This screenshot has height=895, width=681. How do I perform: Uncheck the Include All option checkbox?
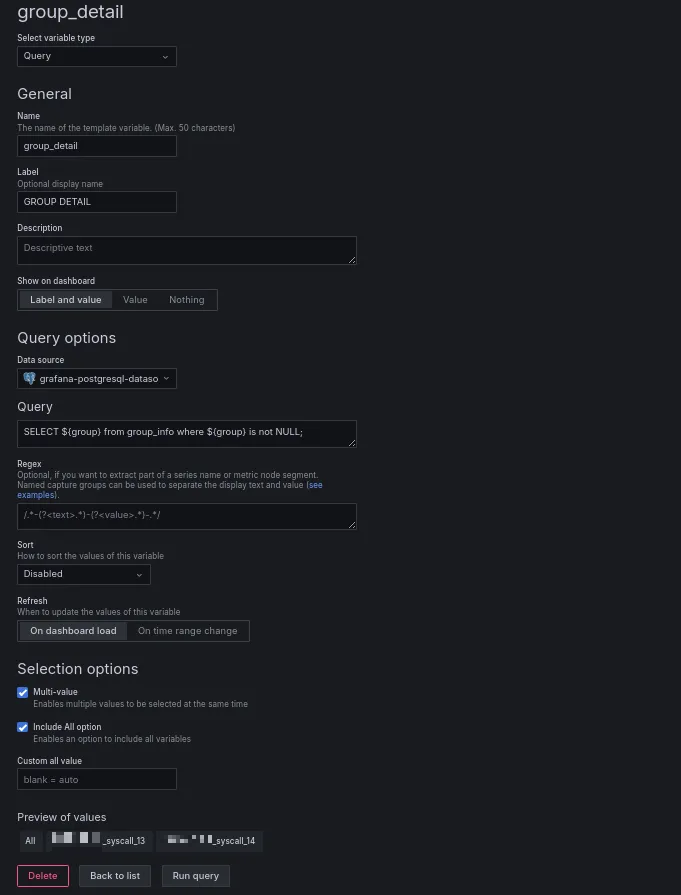coord(23,727)
